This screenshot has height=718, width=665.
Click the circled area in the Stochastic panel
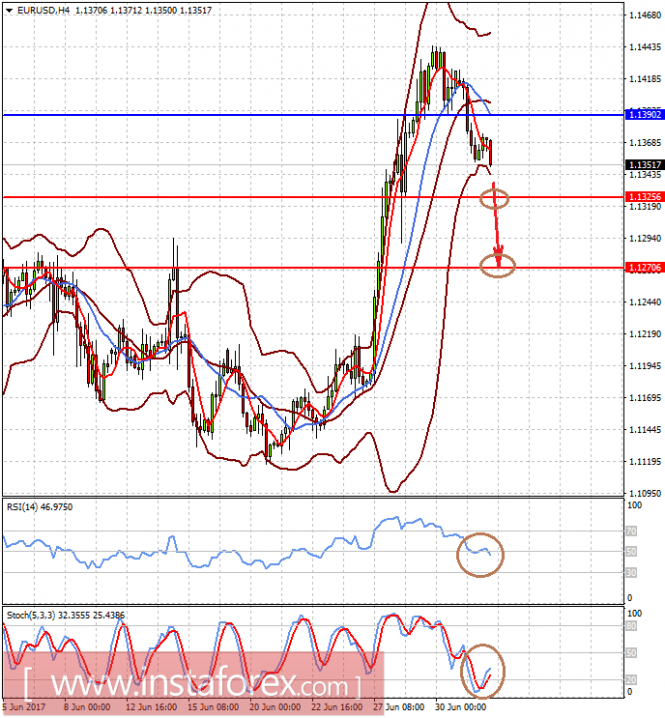pos(483,671)
